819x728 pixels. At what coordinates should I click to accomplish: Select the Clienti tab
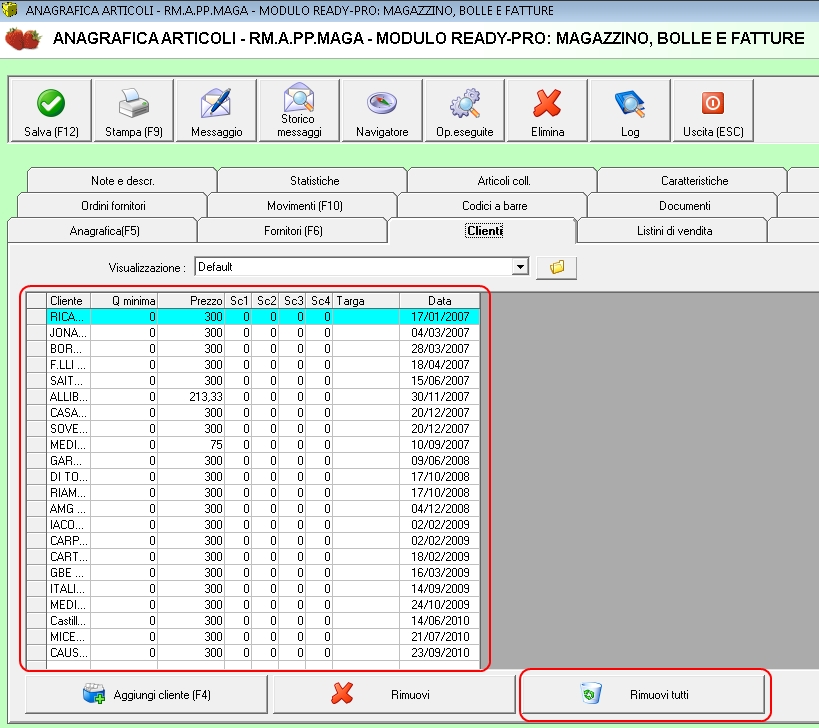[484, 231]
